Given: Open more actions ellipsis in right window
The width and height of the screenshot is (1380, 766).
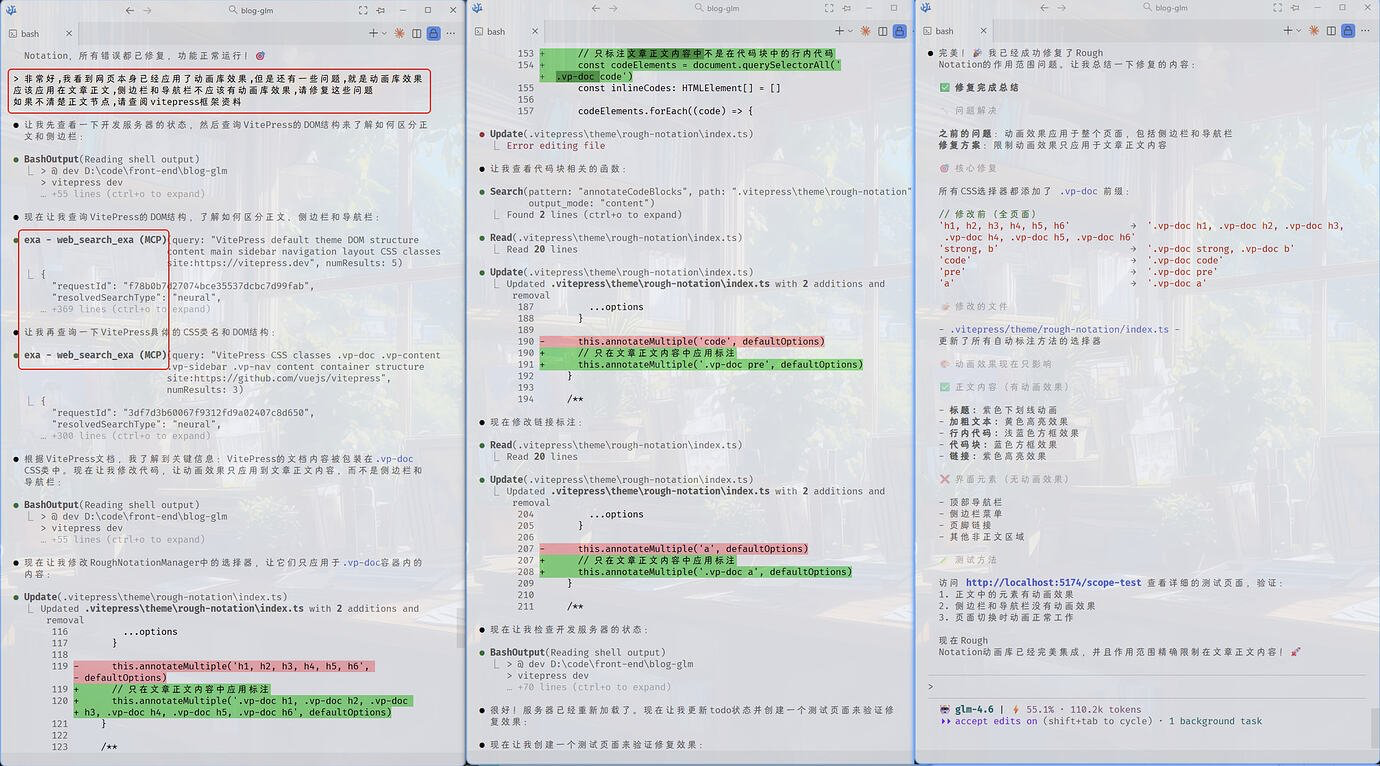Looking at the screenshot, I should [x=1365, y=31].
